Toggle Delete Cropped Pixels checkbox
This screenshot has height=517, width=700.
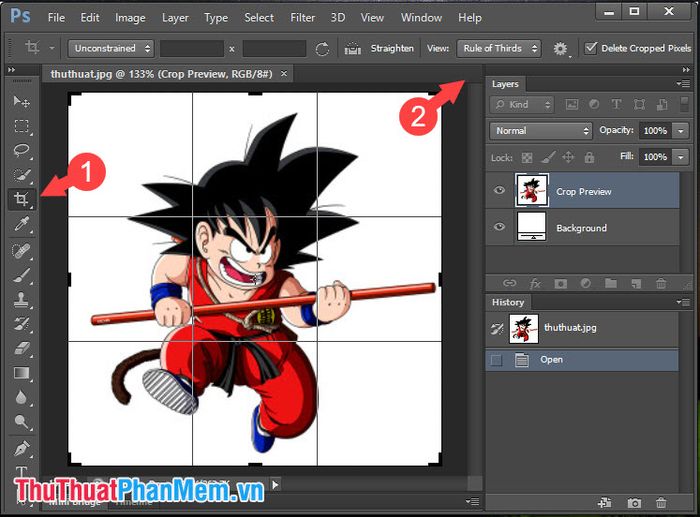click(x=591, y=48)
